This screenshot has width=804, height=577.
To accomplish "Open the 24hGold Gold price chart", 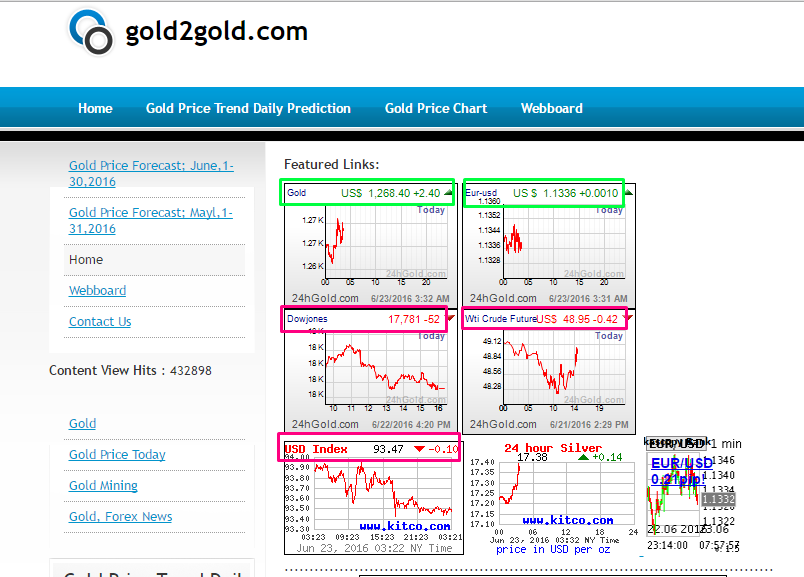I will coord(370,245).
